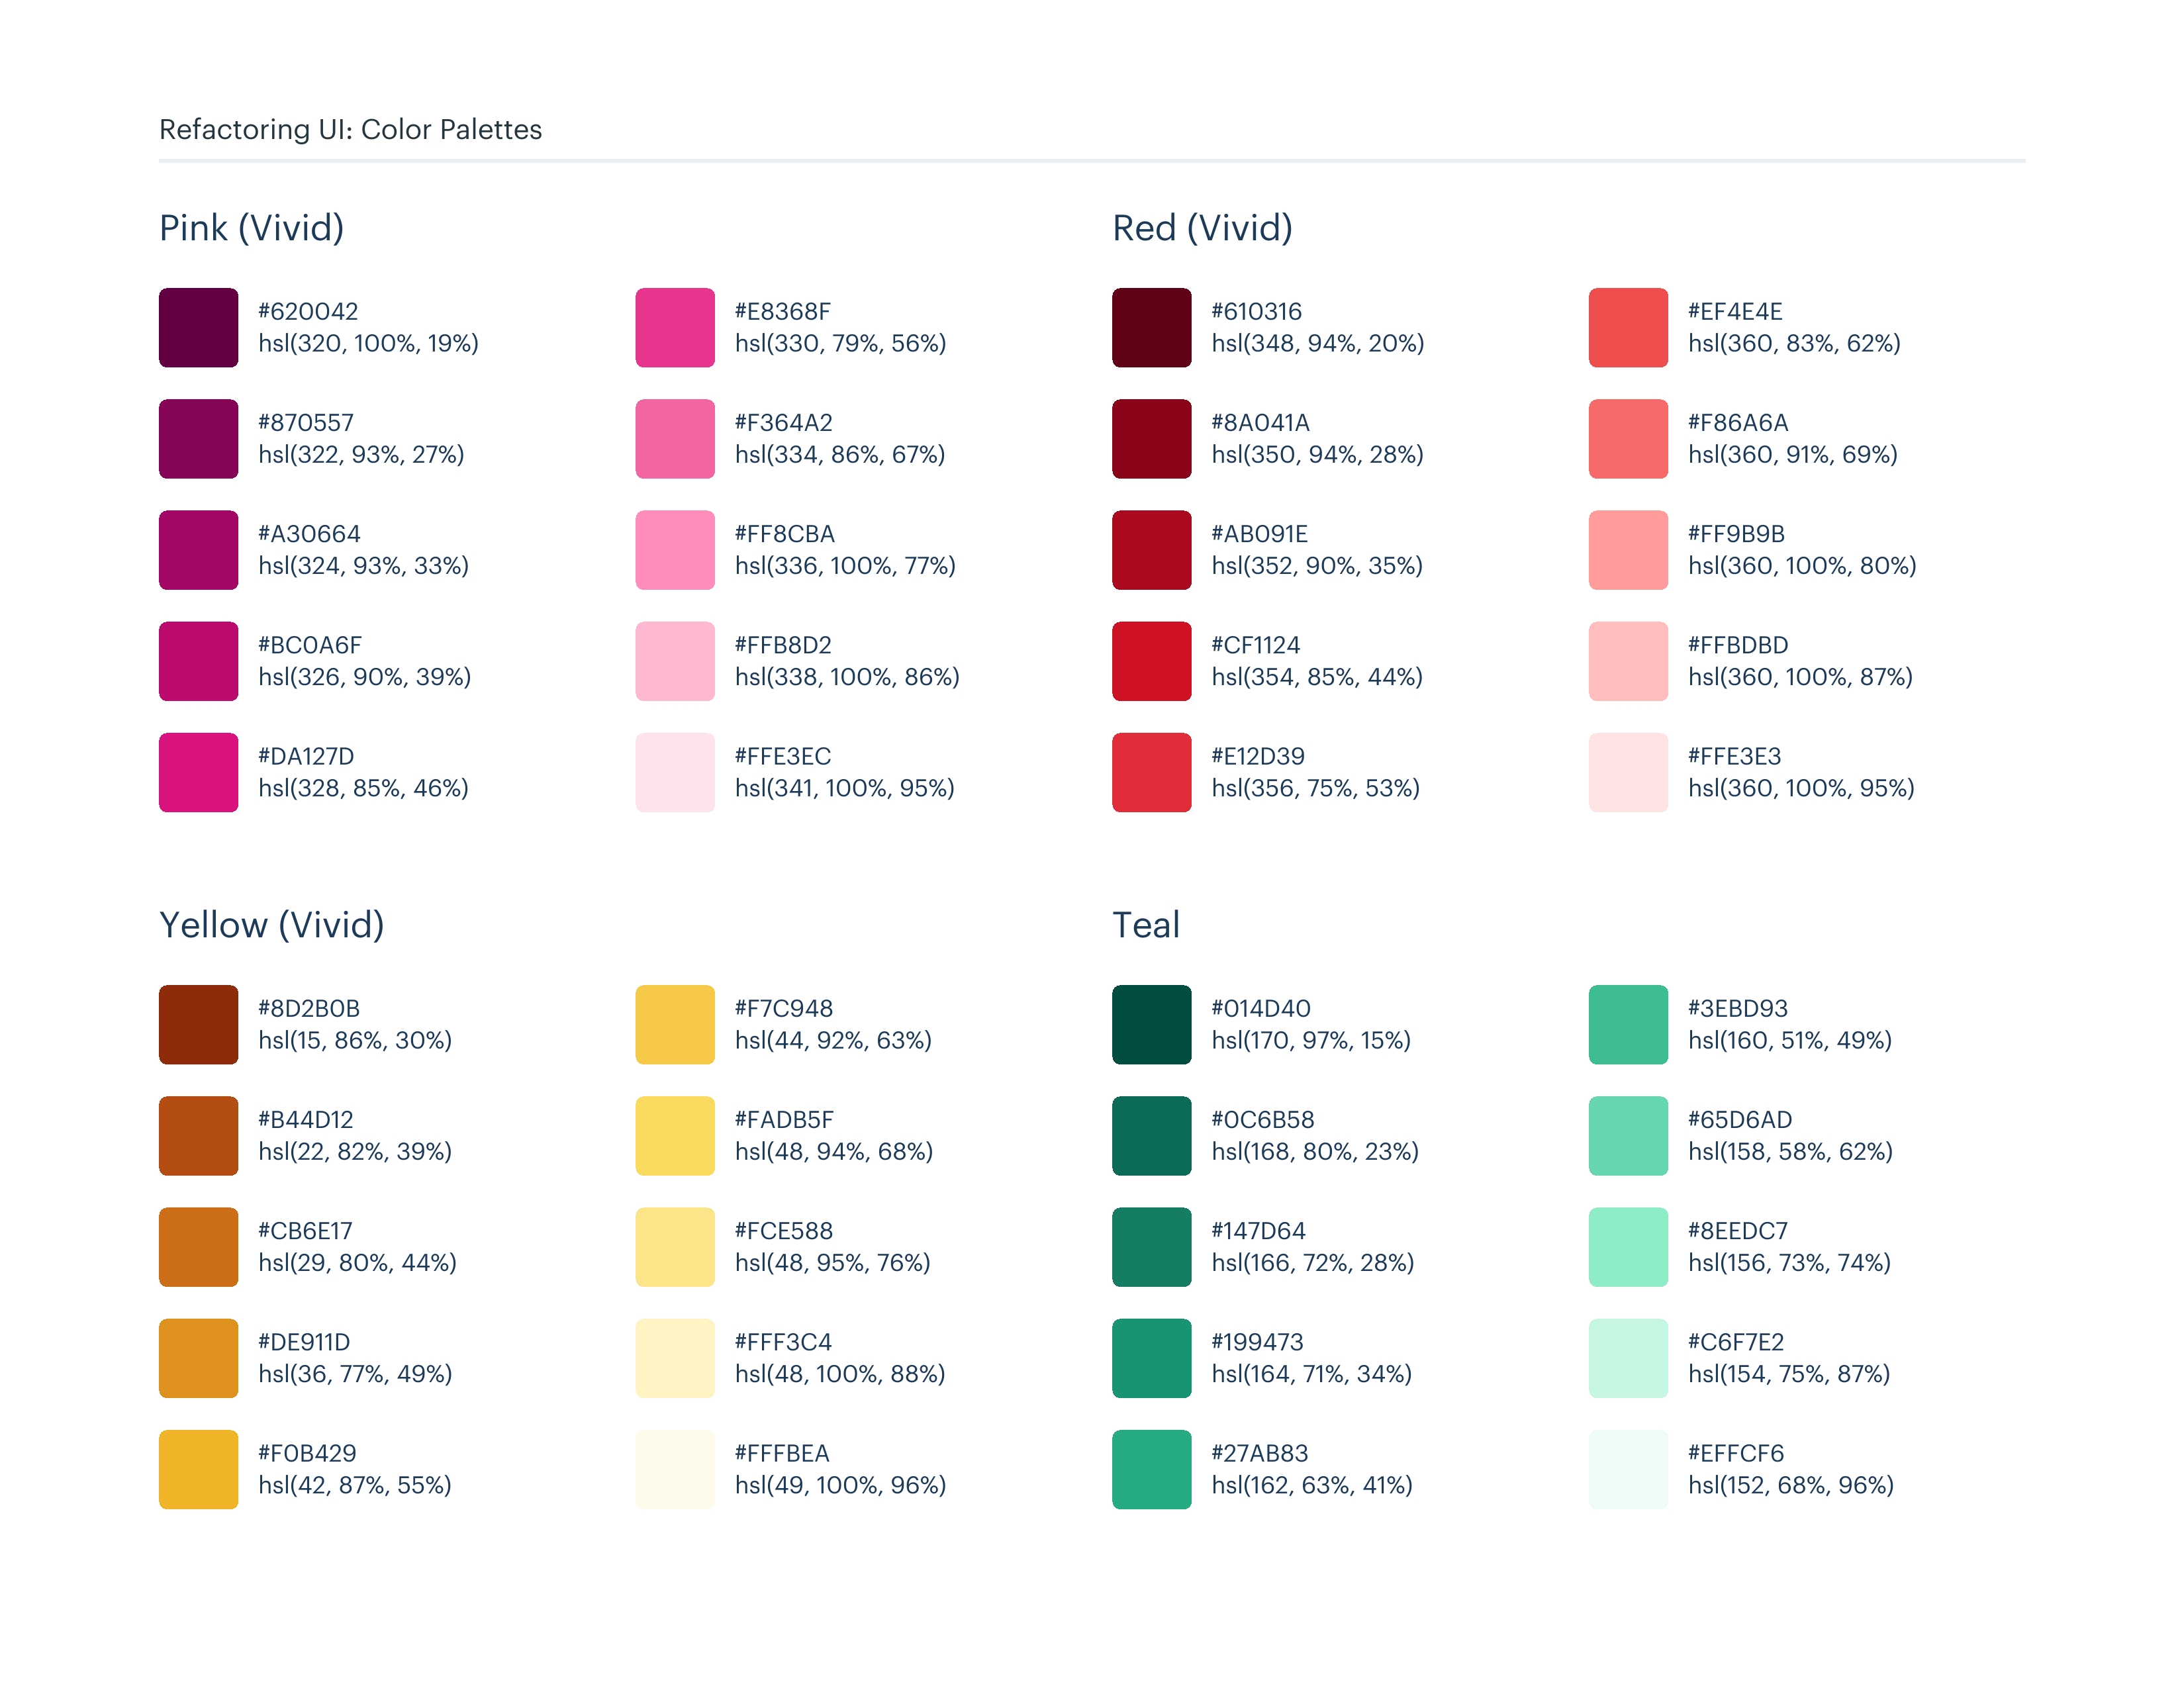Choose the teal #27AB83 swatch
This screenshot has width=2184, height=1688.
1151,1469
